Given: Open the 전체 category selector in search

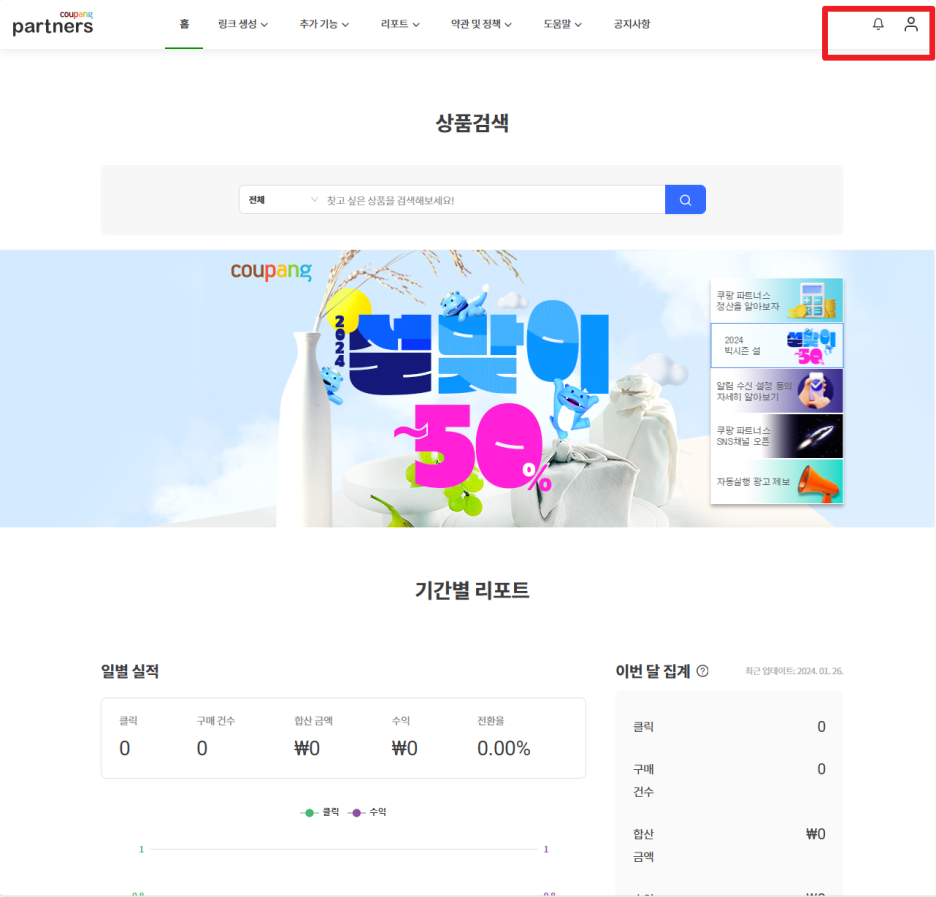Looking at the screenshot, I should [x=283, y=199].
